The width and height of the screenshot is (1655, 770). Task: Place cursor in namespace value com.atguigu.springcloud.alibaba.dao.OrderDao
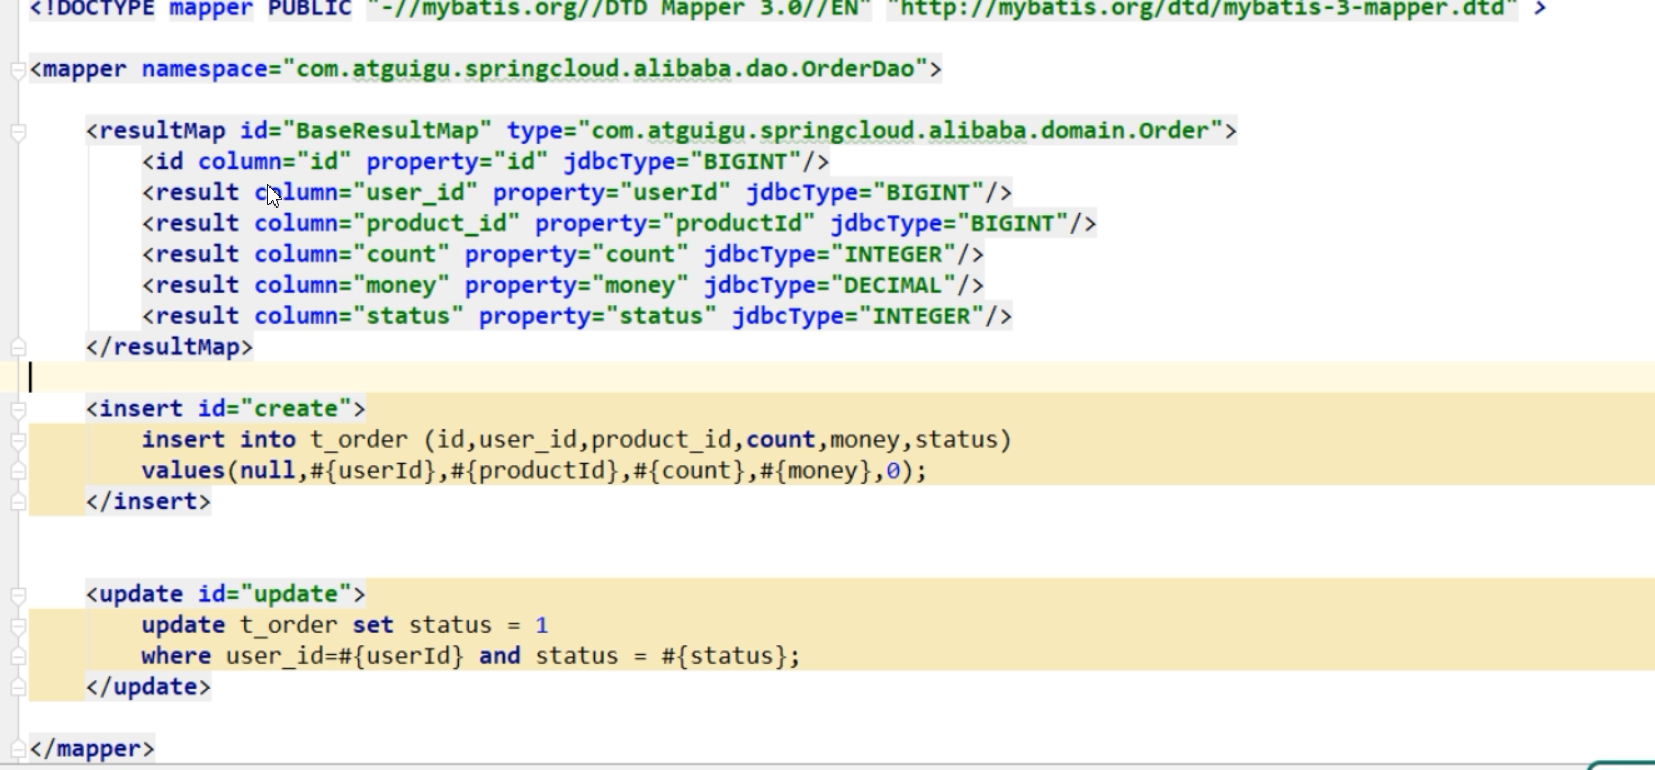[606, 69]
